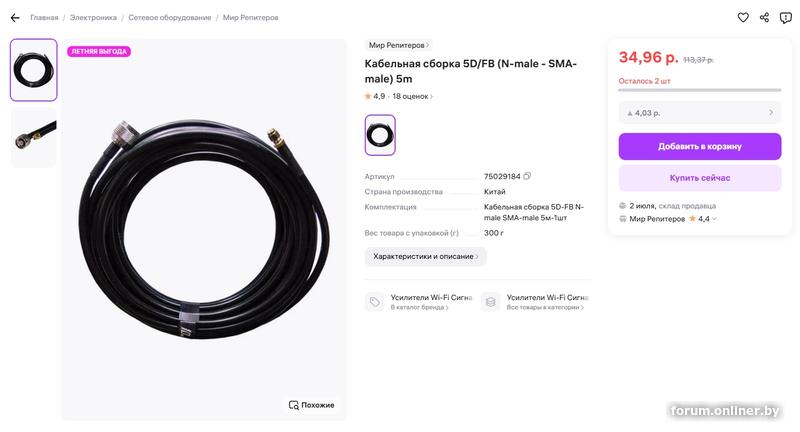
Task: Report the product via exclamation bubble icon
Action: coord(786,18)
